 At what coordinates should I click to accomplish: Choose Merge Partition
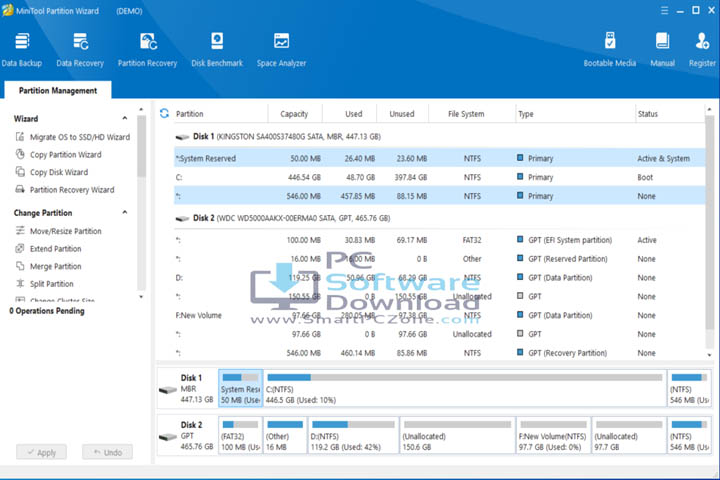coord(48,266)
